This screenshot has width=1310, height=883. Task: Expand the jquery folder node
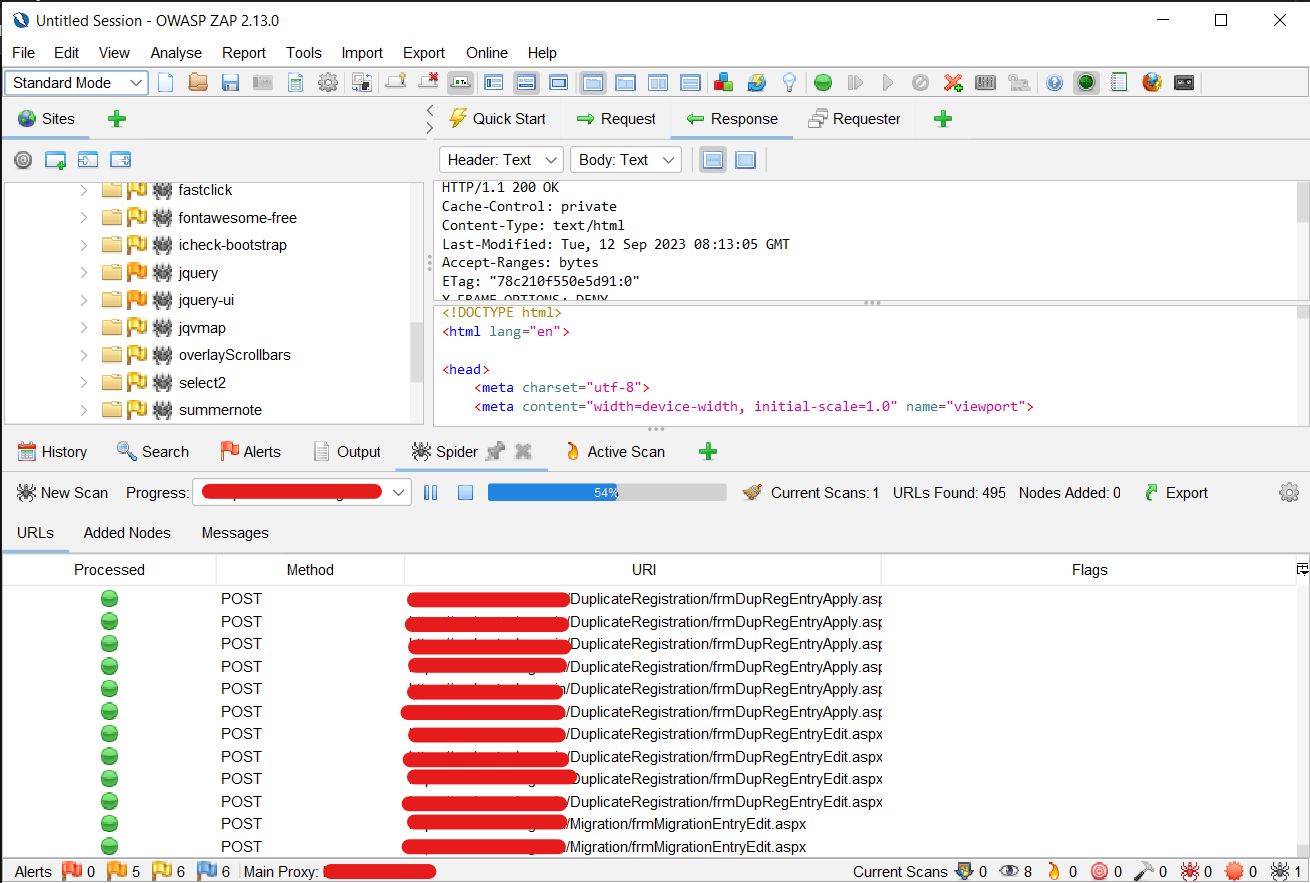point(83,273)
